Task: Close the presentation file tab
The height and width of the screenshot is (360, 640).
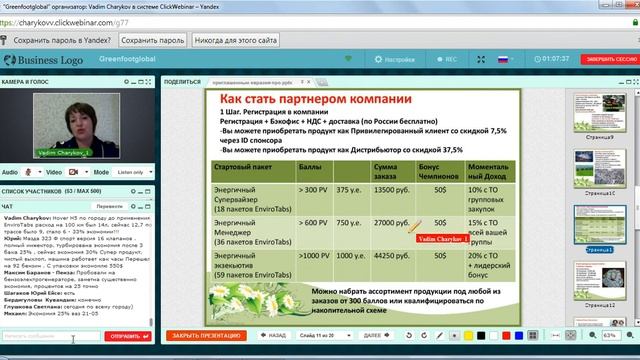Action: coord(309,82)
